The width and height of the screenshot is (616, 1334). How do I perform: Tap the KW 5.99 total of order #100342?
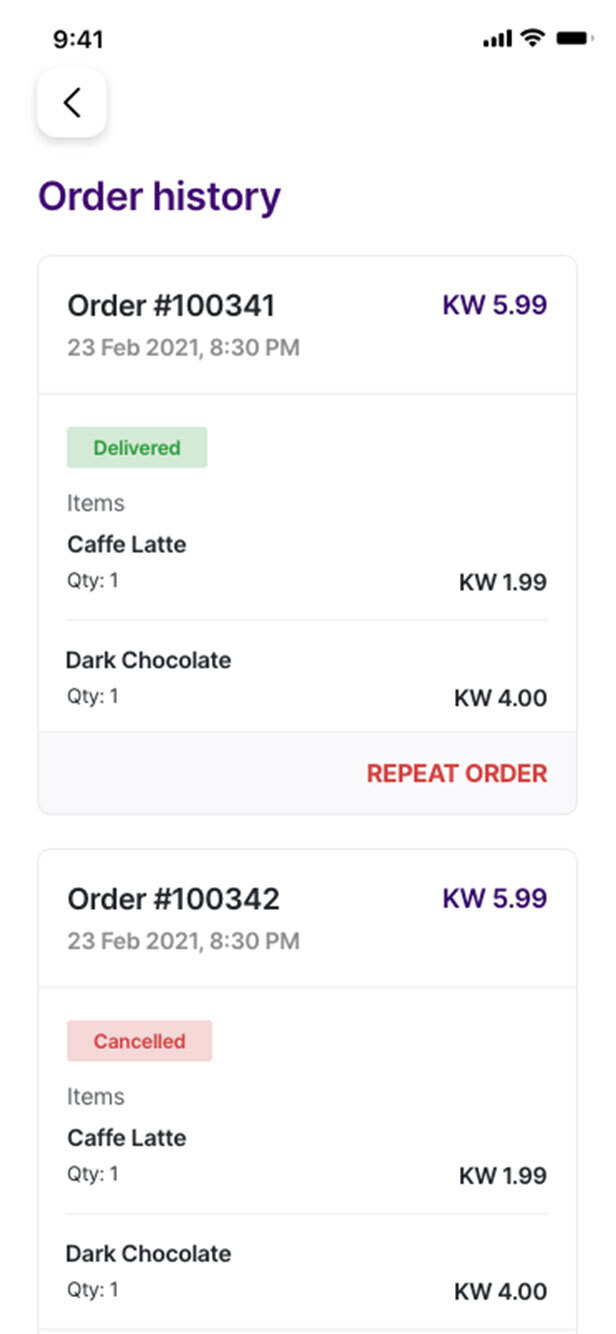pyautogui.click(x=494, y=898)
